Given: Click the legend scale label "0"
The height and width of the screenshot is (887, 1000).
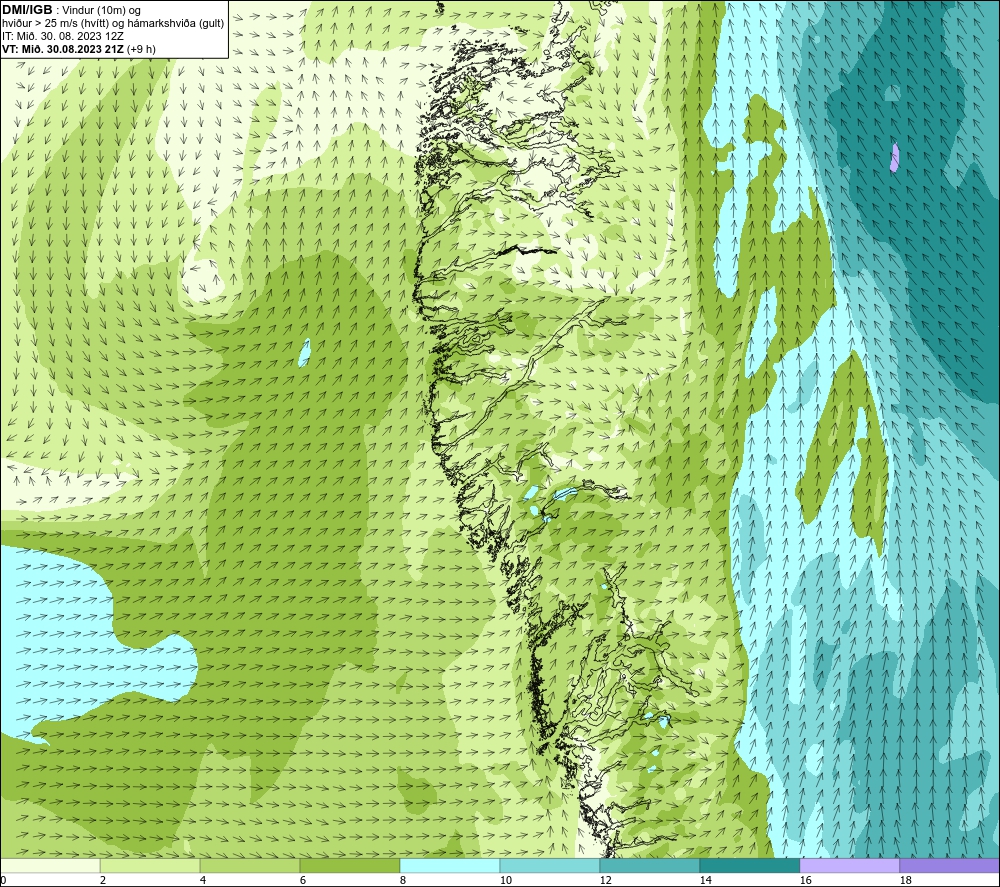Looking at the screenshot, I should (3, 881).
